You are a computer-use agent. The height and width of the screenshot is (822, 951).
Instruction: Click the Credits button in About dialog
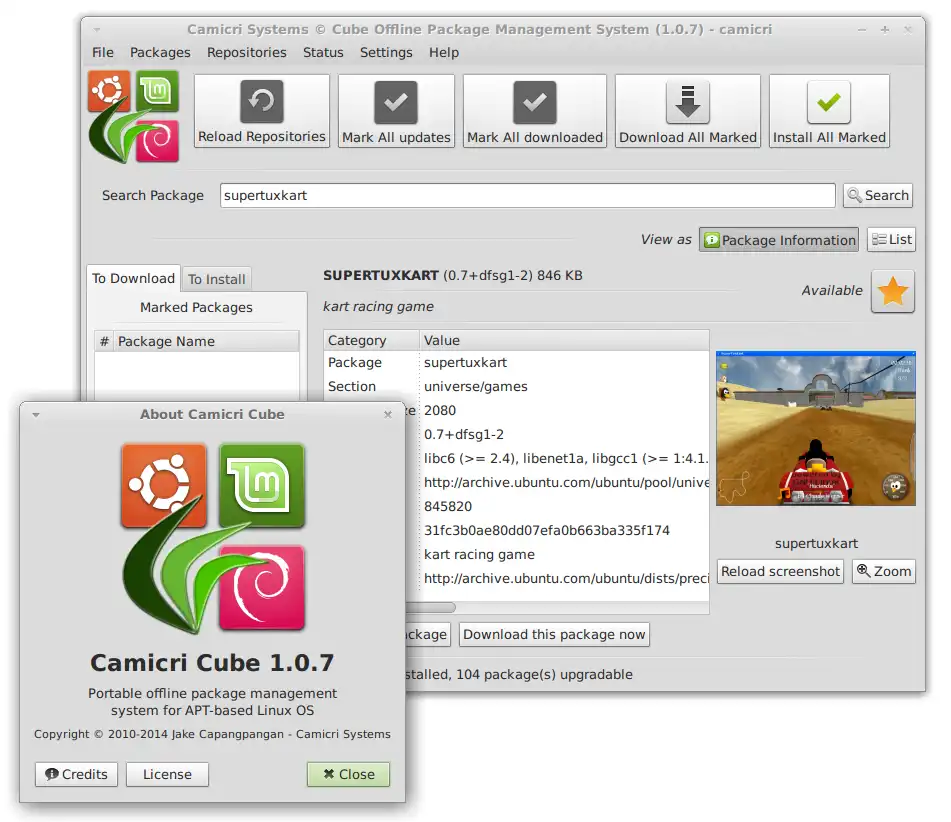[76, 775]
